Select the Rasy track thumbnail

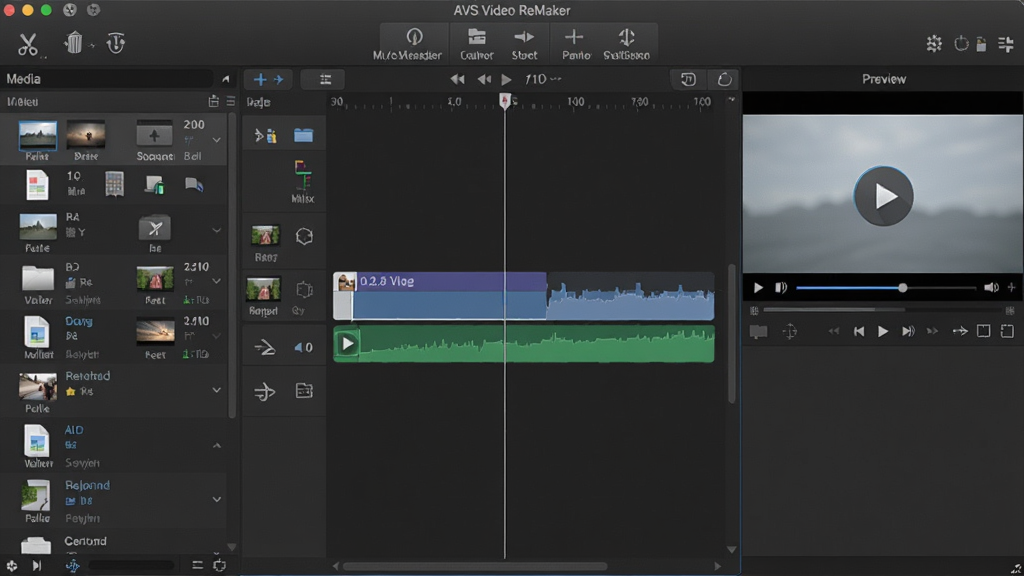[x=265, y=236]
